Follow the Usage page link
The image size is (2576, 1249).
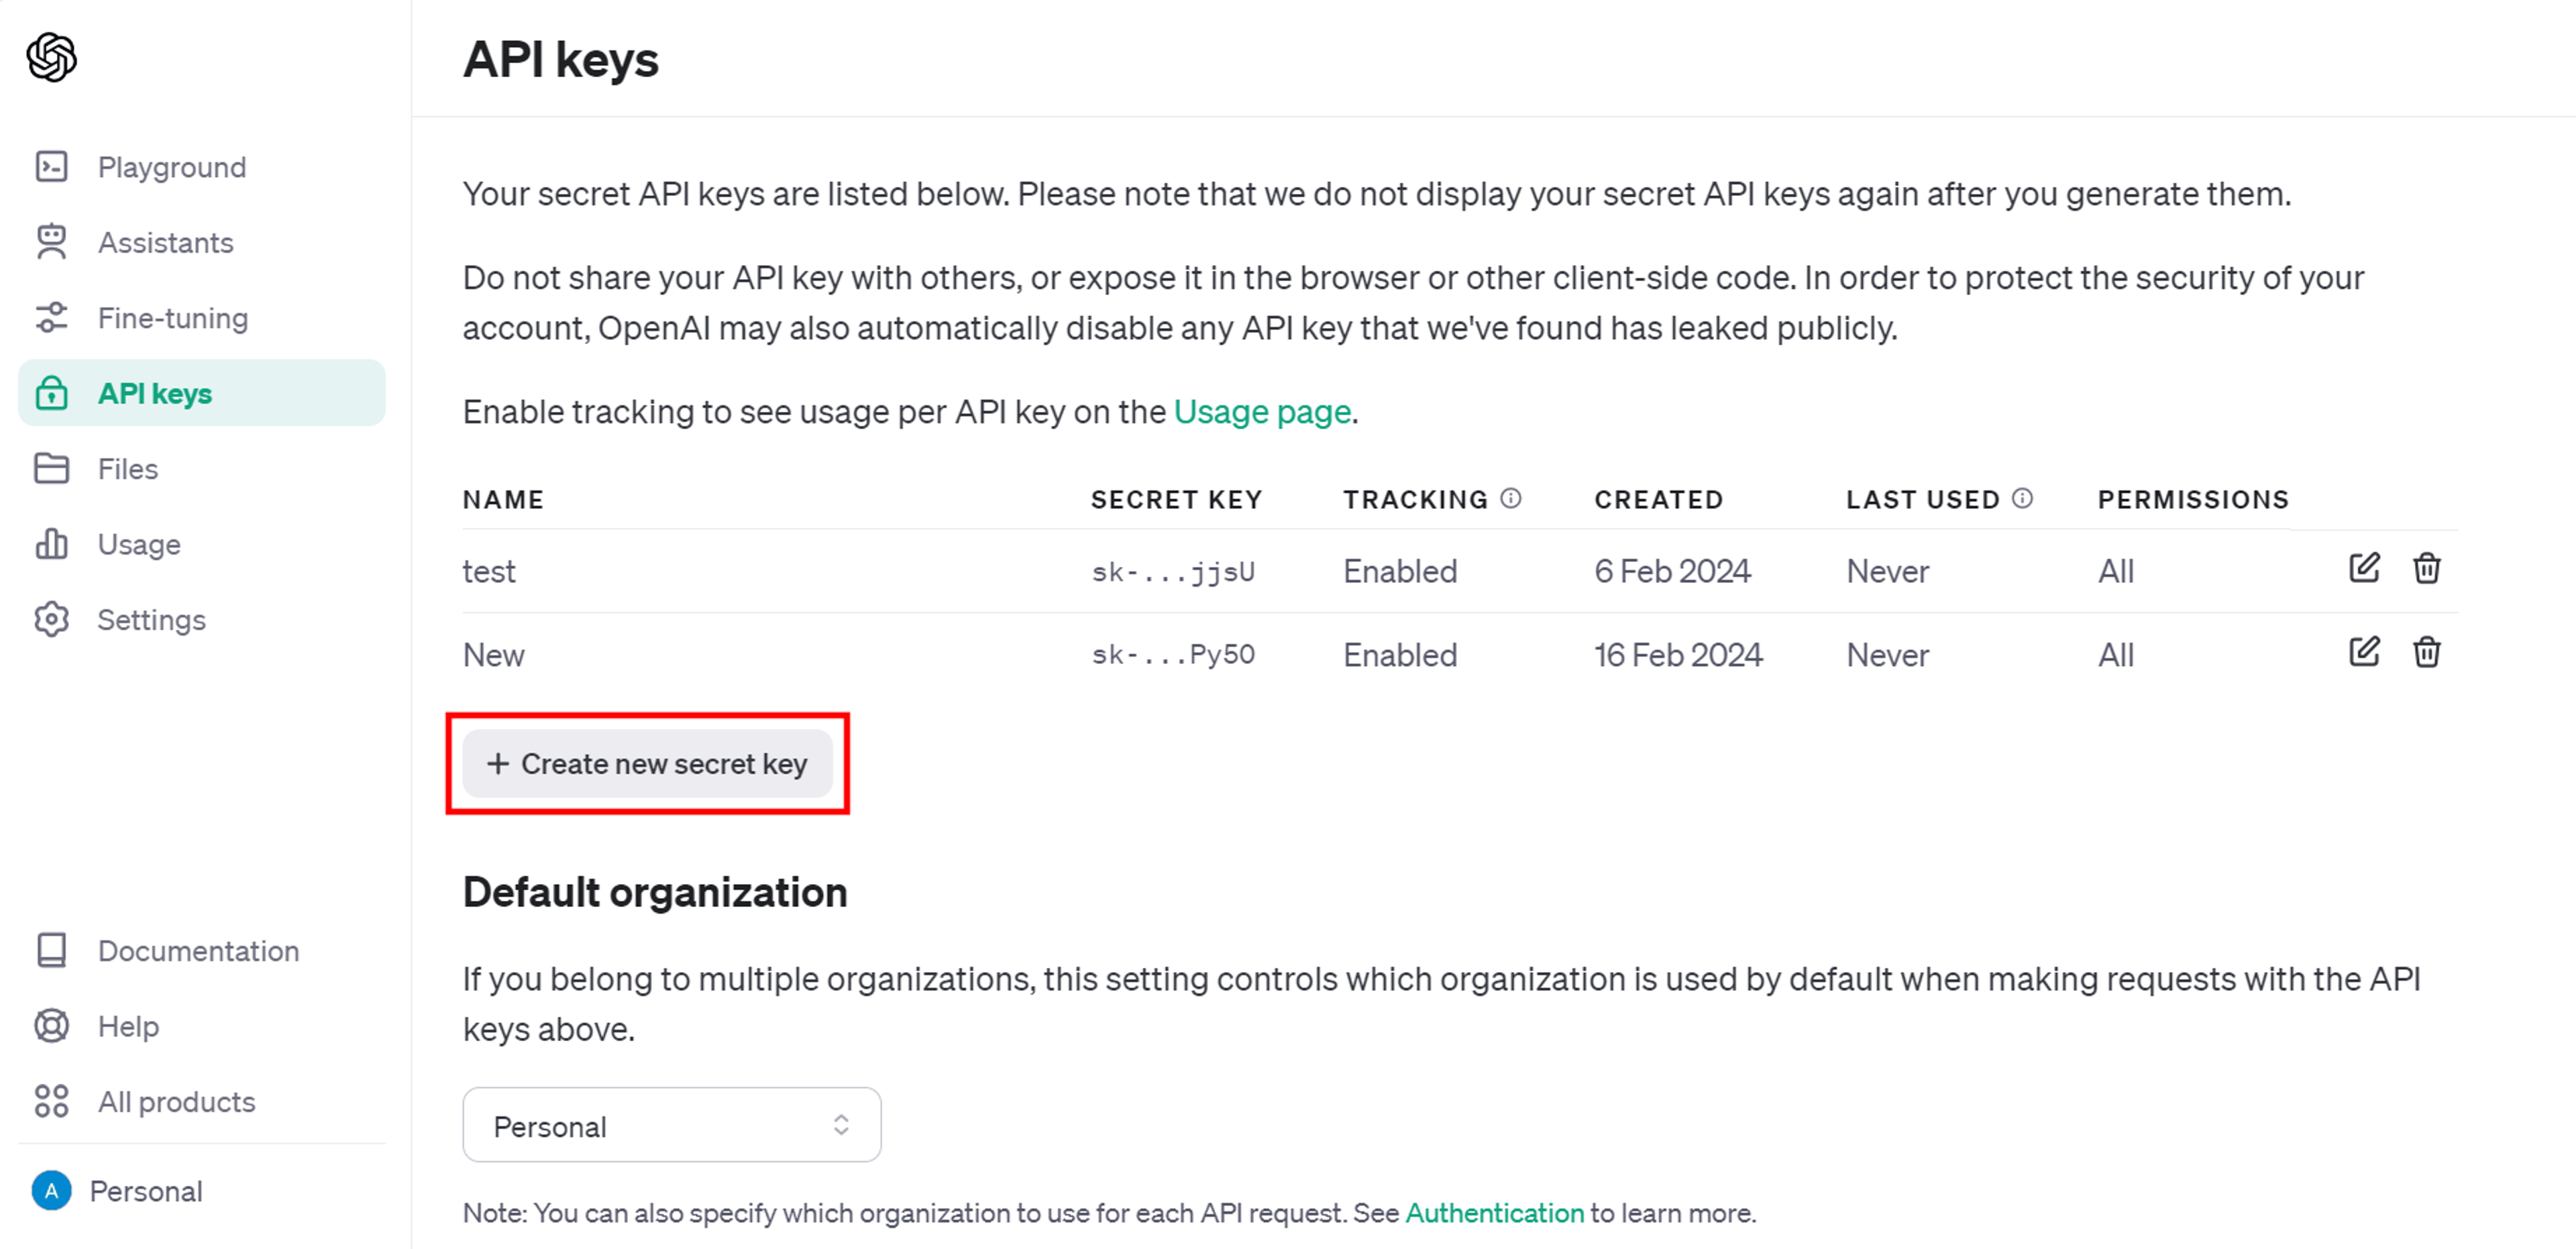point(1262,412)
